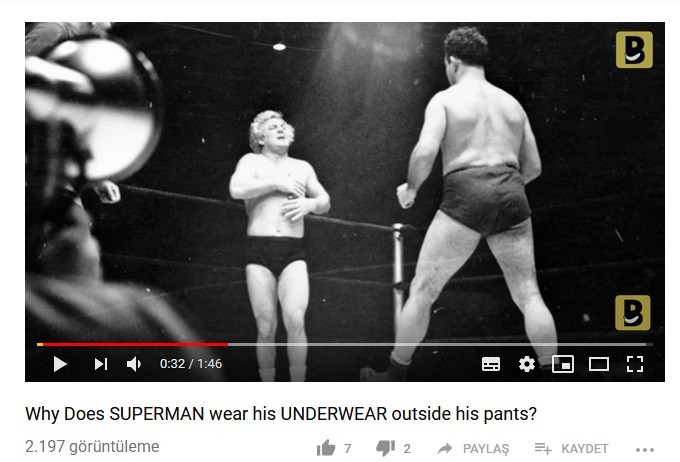The width and height of the screenshot is (680, 462).
Task: Skip to next video
Action: coord(101,364)
